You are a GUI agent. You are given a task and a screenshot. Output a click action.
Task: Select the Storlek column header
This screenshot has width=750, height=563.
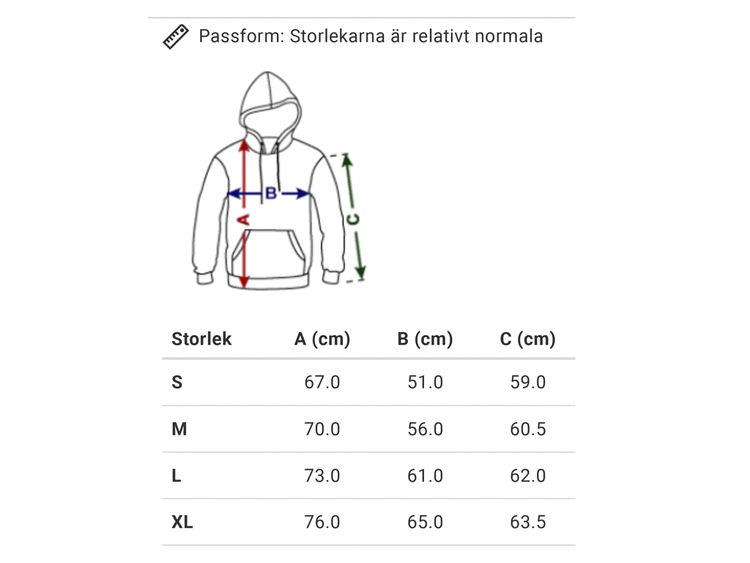tap(201, 339)
